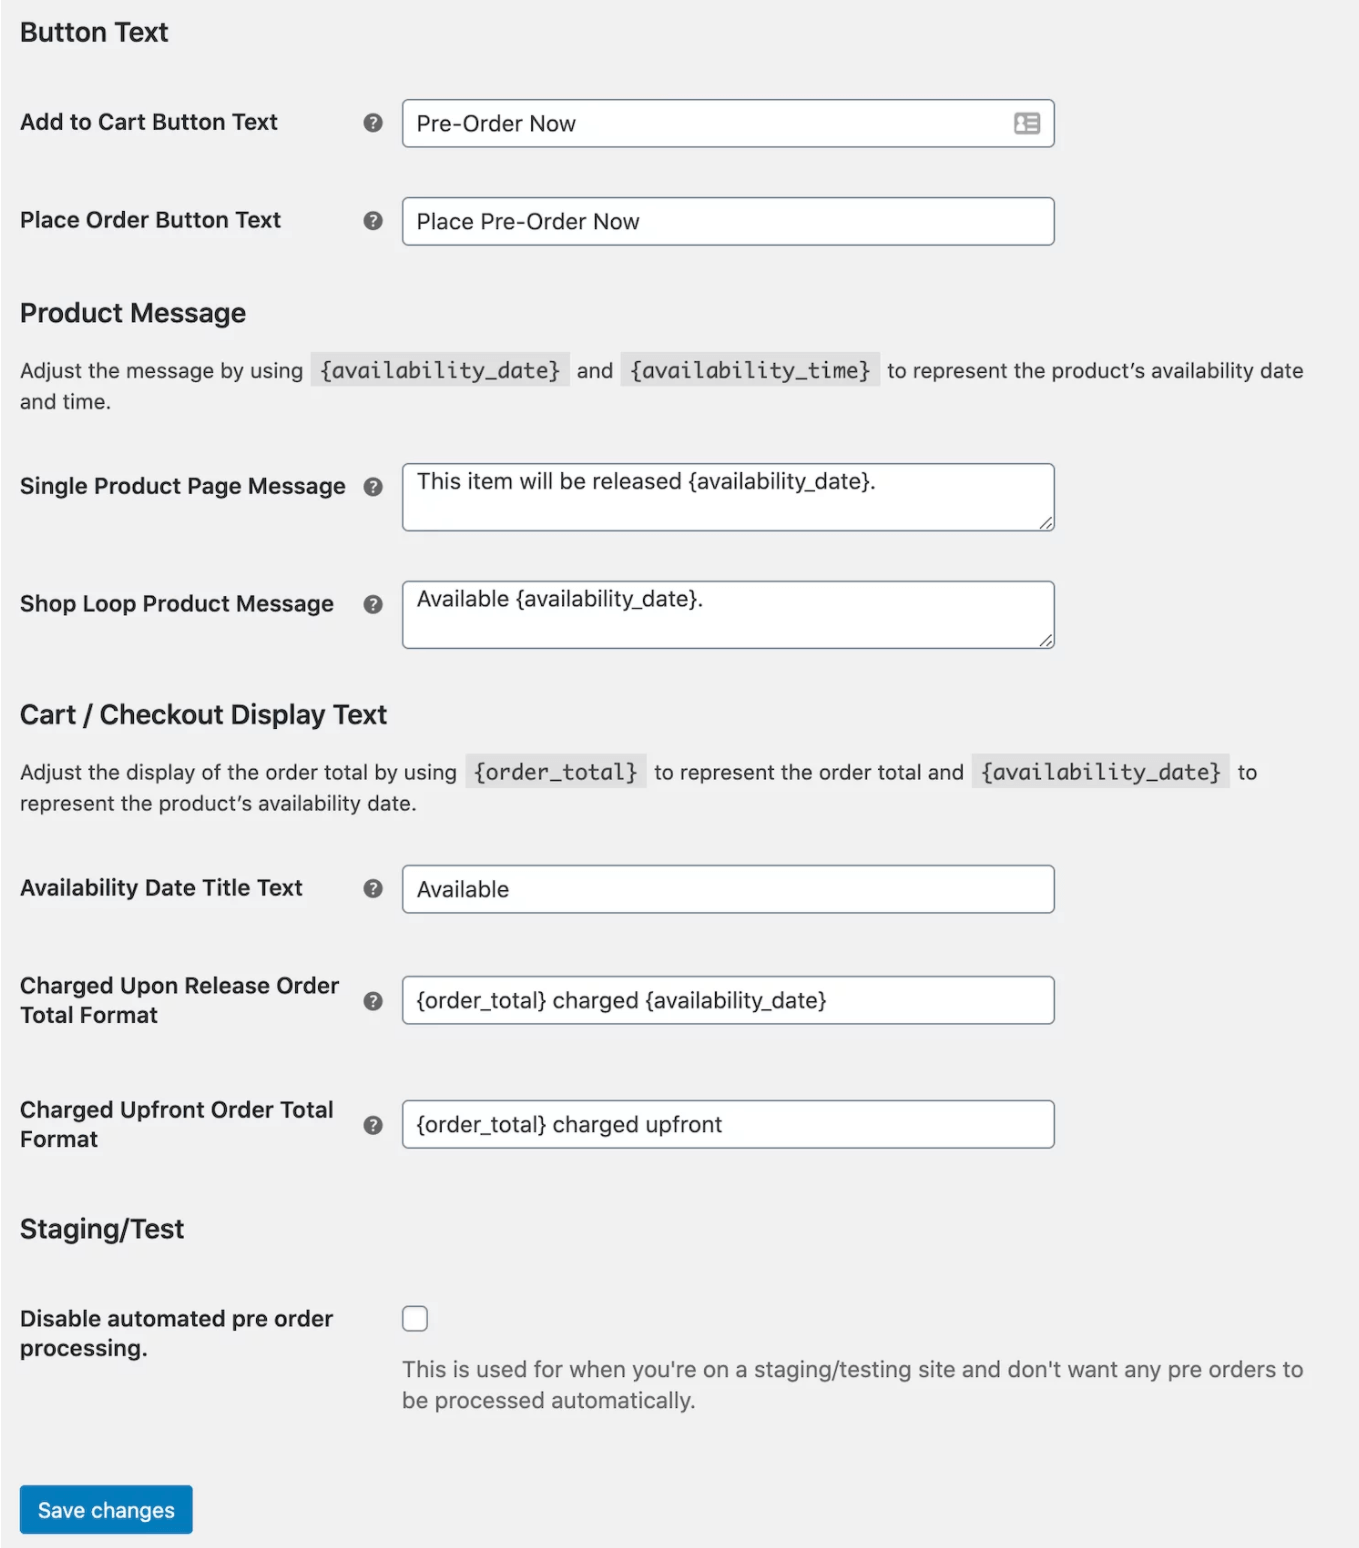Click help icon for Charged Upfront Order Total

tap(373, 1125)
